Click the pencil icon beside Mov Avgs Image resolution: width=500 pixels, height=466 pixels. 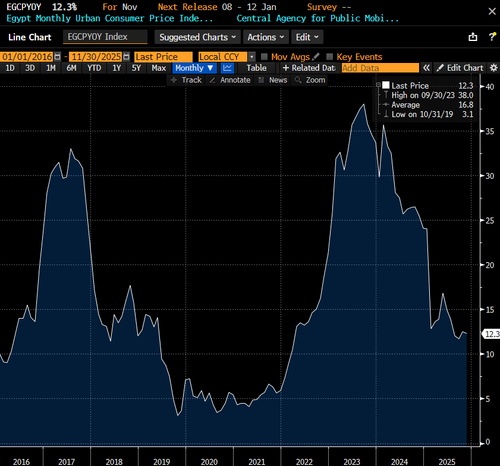[316, 56]
